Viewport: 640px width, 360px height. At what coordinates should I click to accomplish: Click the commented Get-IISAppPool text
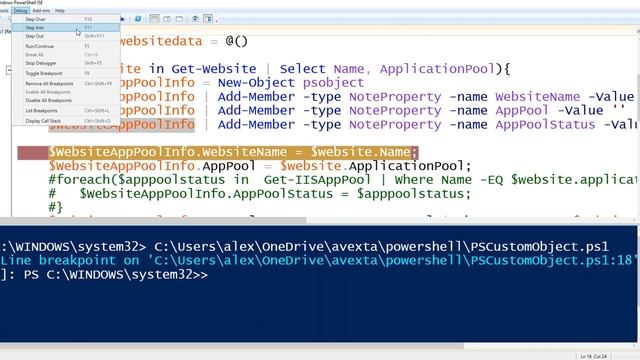coord(318,180)
